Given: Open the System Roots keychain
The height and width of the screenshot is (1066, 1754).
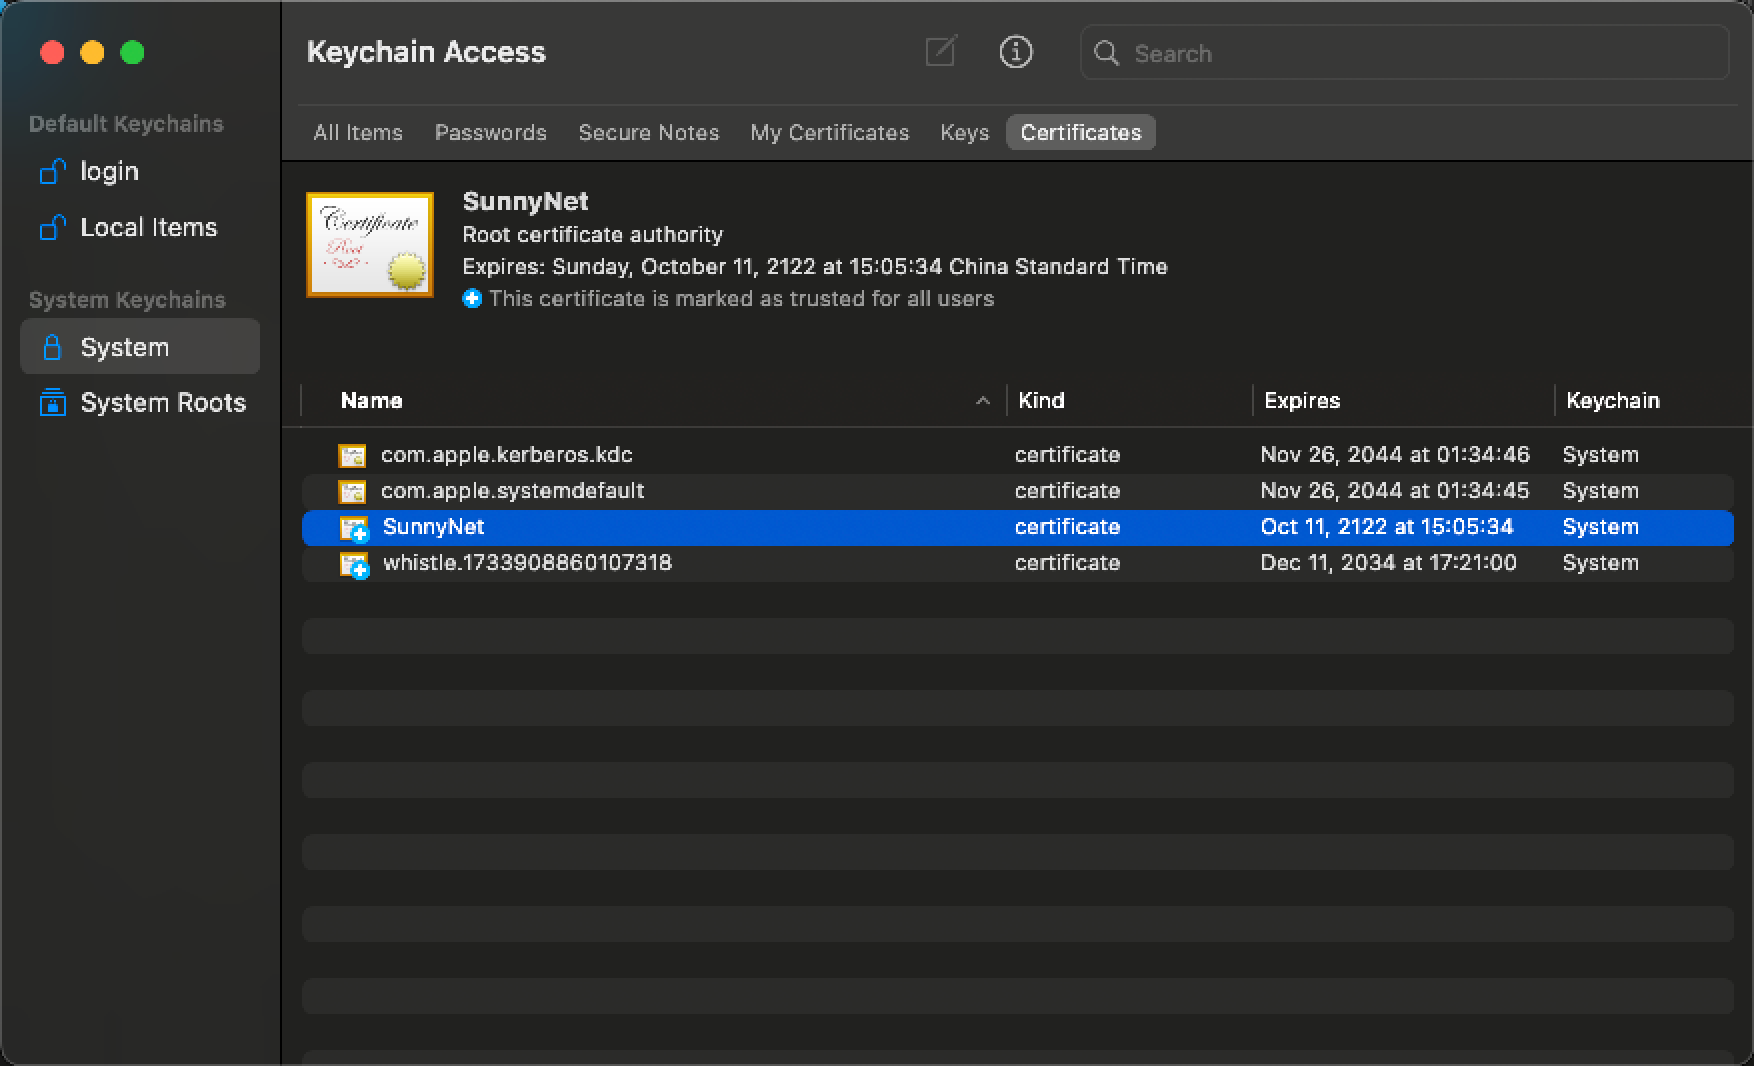Looking at the screenshot, I should coord(162,403).
